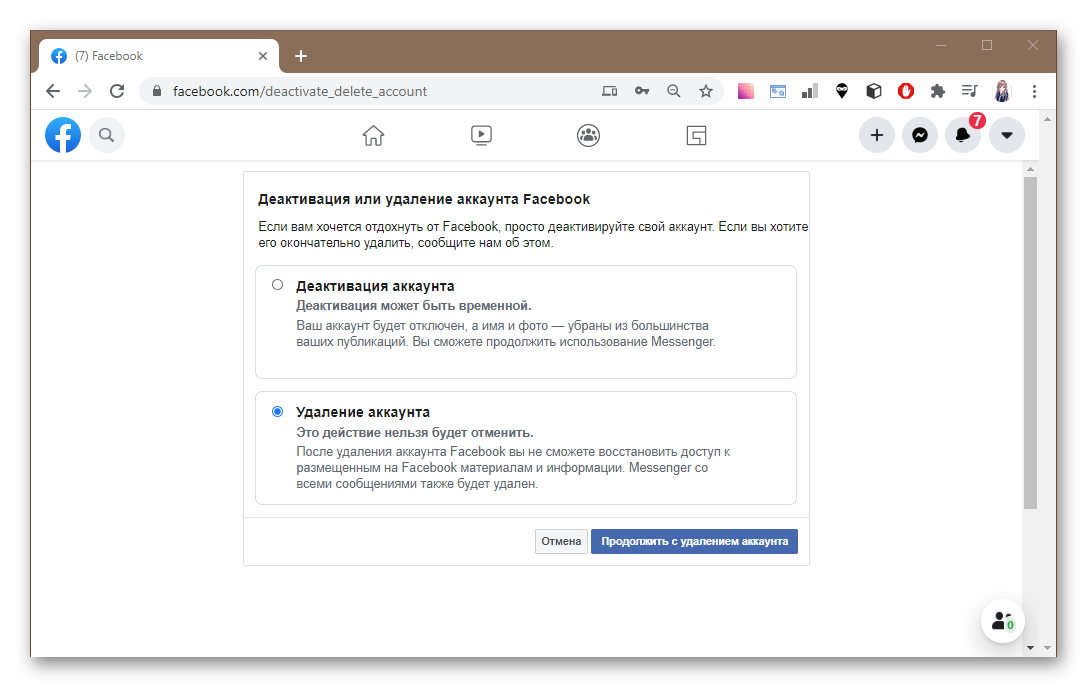Click the address bar URL
The height and width of the screenshot is (687, 1087).
(299, 92)
